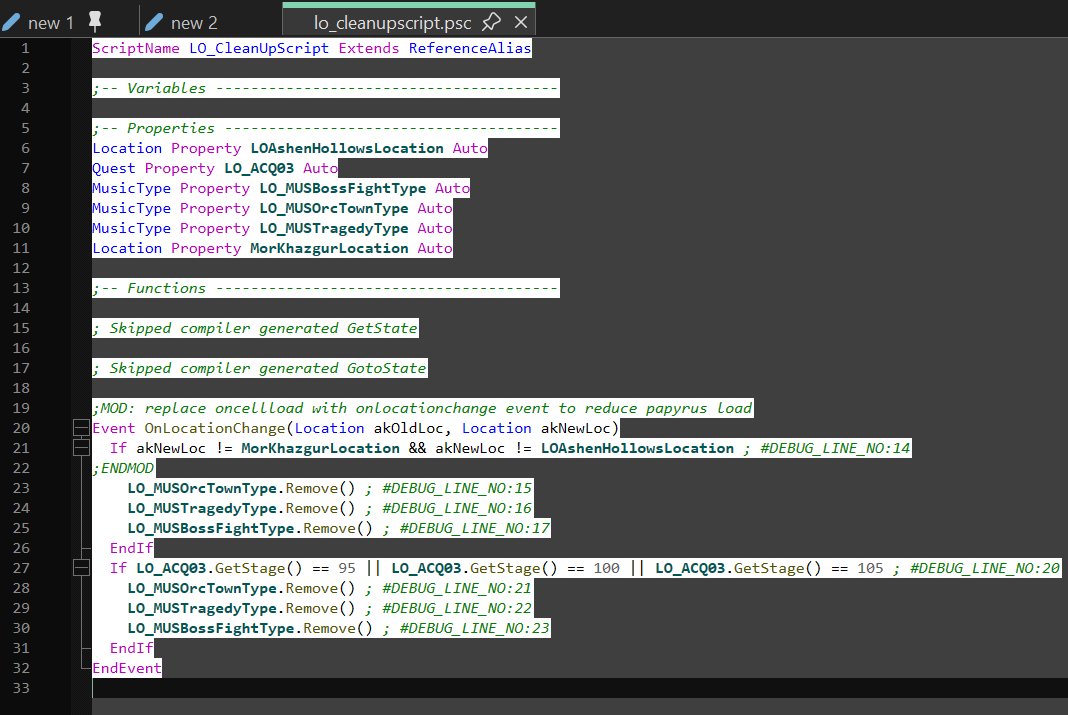The height and width of the screenshot is (715, 1068).
Task: Switch to the new 2 tab
Action: coord(194,22)
